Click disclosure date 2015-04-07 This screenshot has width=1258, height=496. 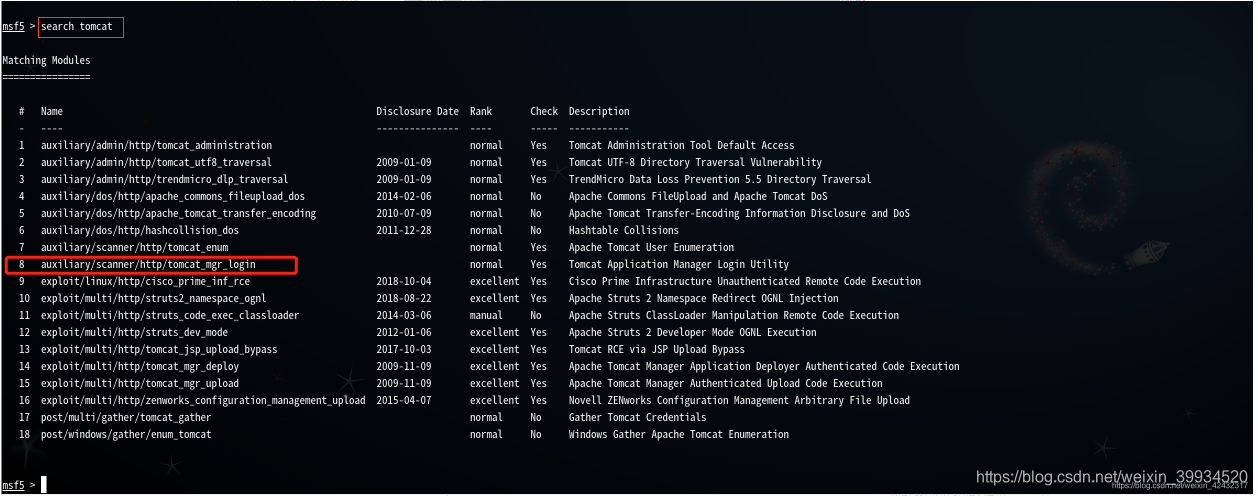[x=404, y=400]
